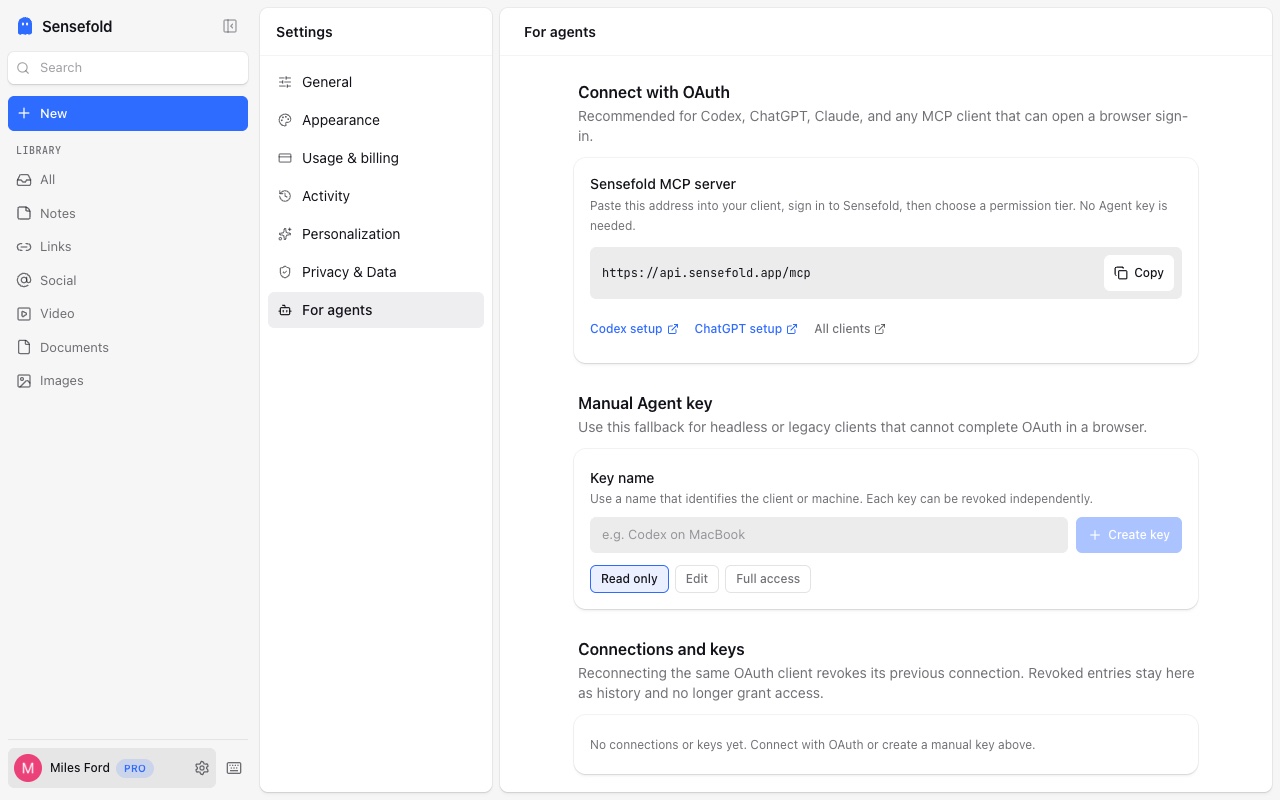This screenshot has width=1280, height=800.
Task: Select the Read only permission tier
Action: coord(629,579)
